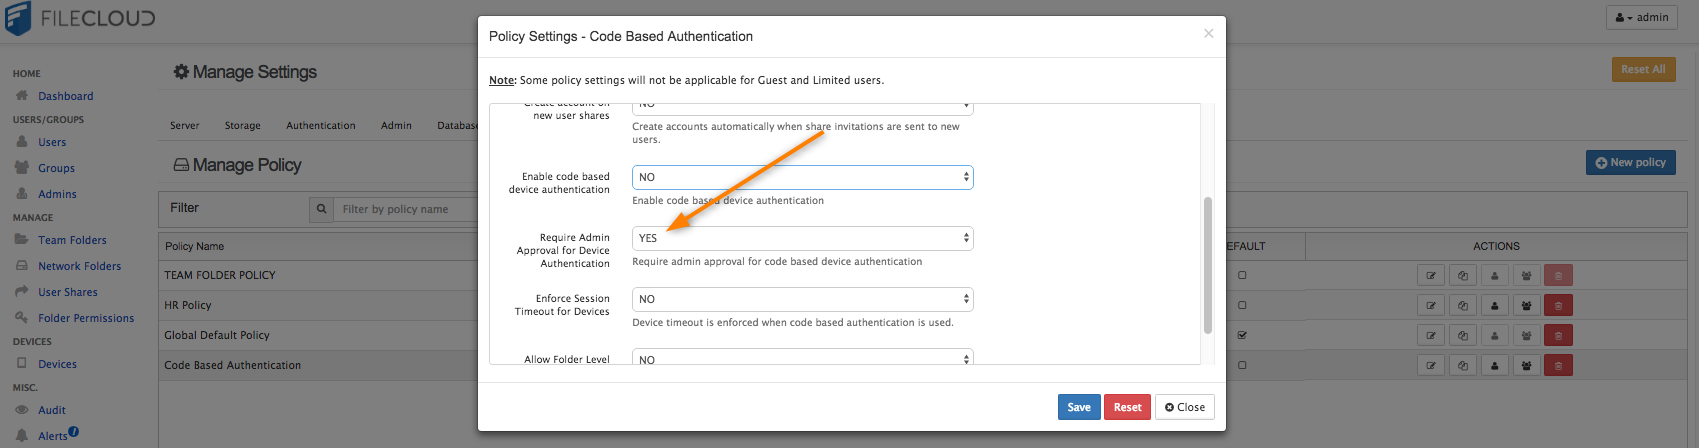This screenshot has height=448, width=1699.
Task: Toggle default checkbox for Code Based Authentication
Action: (x=1242, y=365)
